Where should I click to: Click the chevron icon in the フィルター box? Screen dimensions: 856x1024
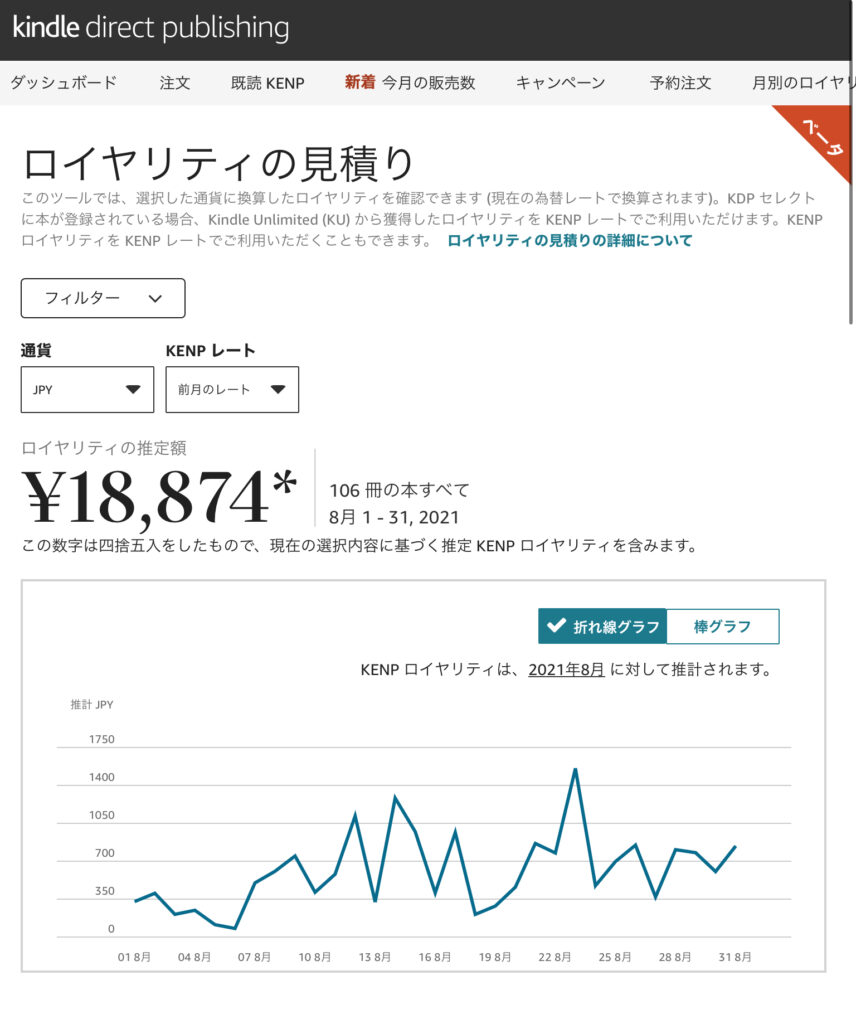[x=155, y=298]
